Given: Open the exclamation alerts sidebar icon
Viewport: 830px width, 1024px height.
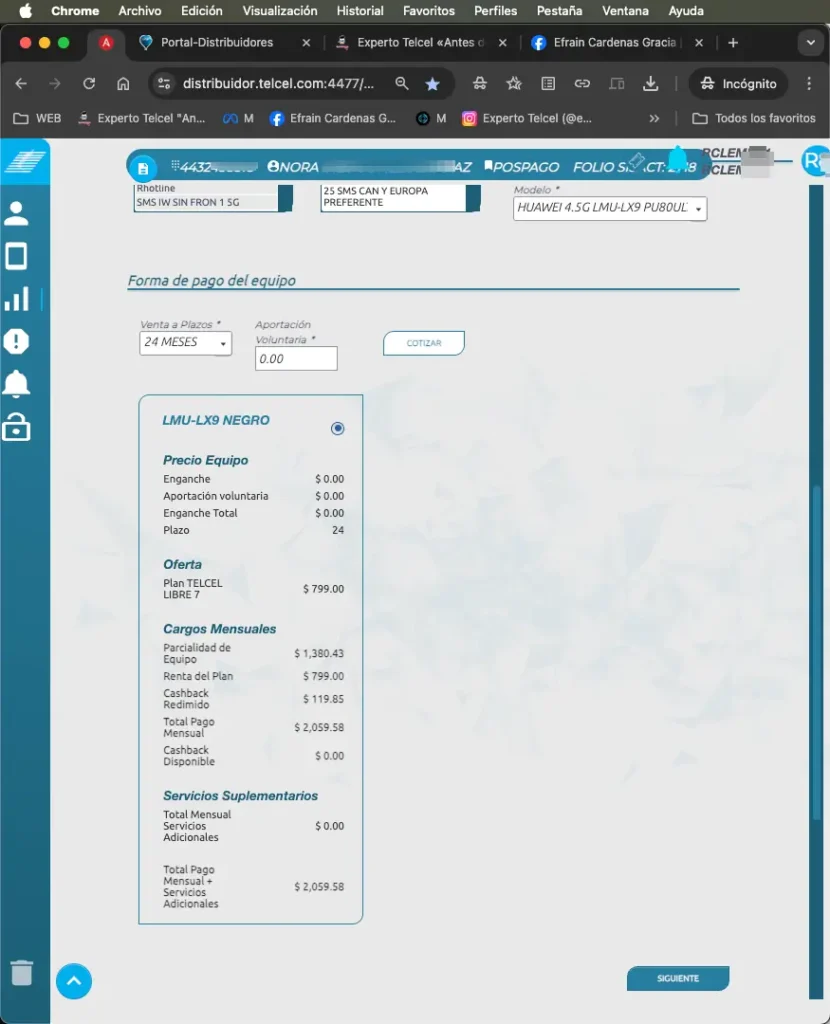Looking at the screenshot, I should 16,341.
